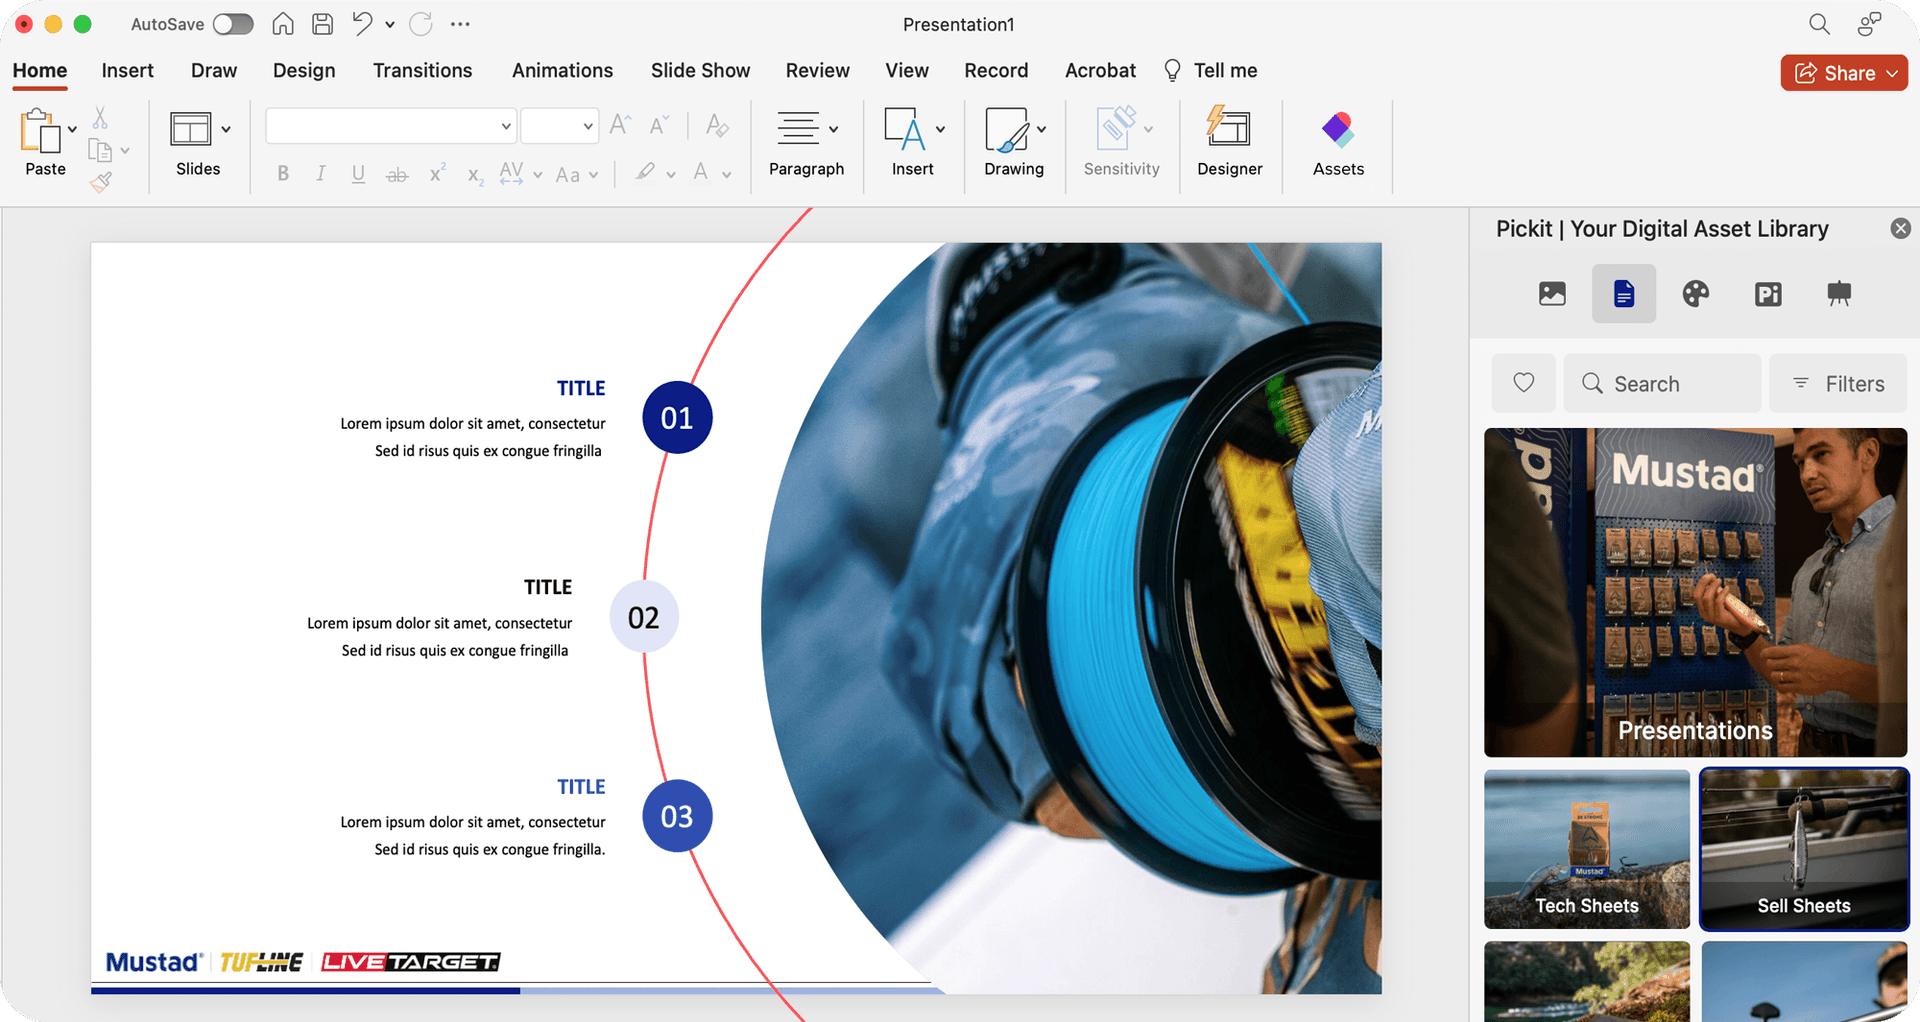
Task: Open the Filters button
Action: (x=1838, y=383)
